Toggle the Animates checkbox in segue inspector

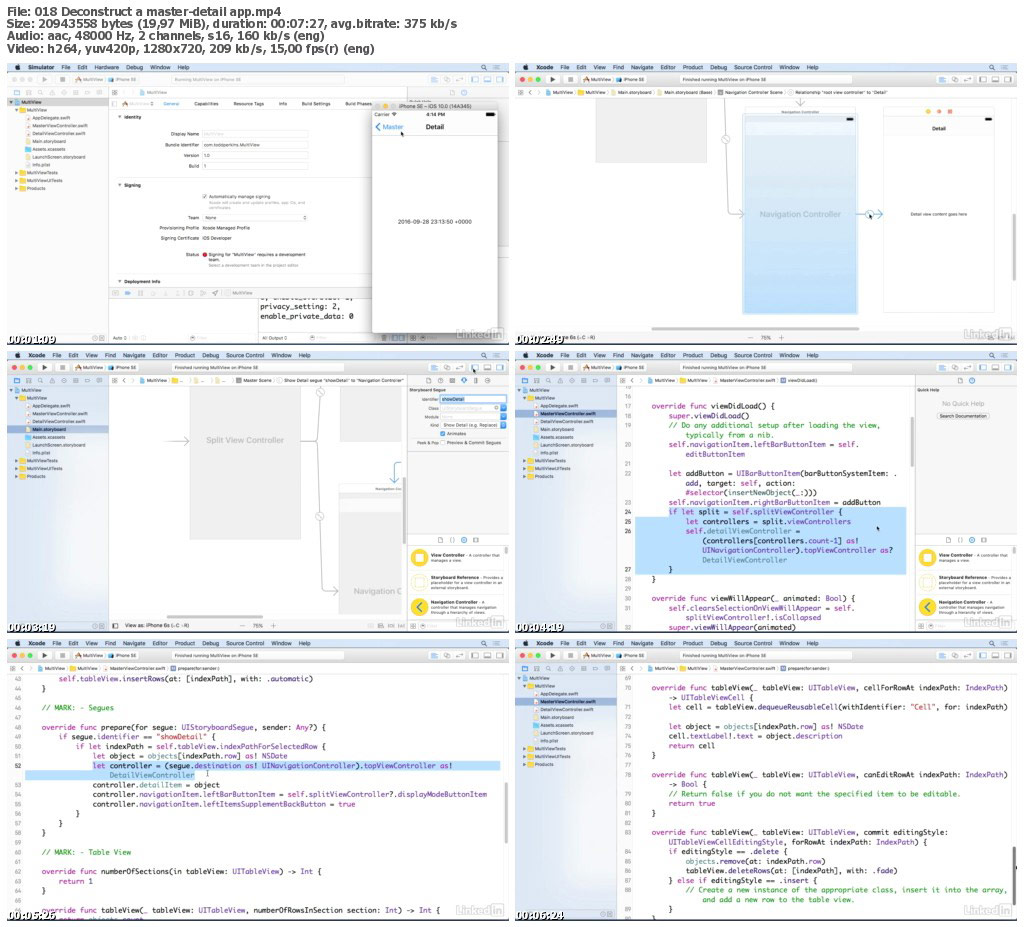coord(443,433)
